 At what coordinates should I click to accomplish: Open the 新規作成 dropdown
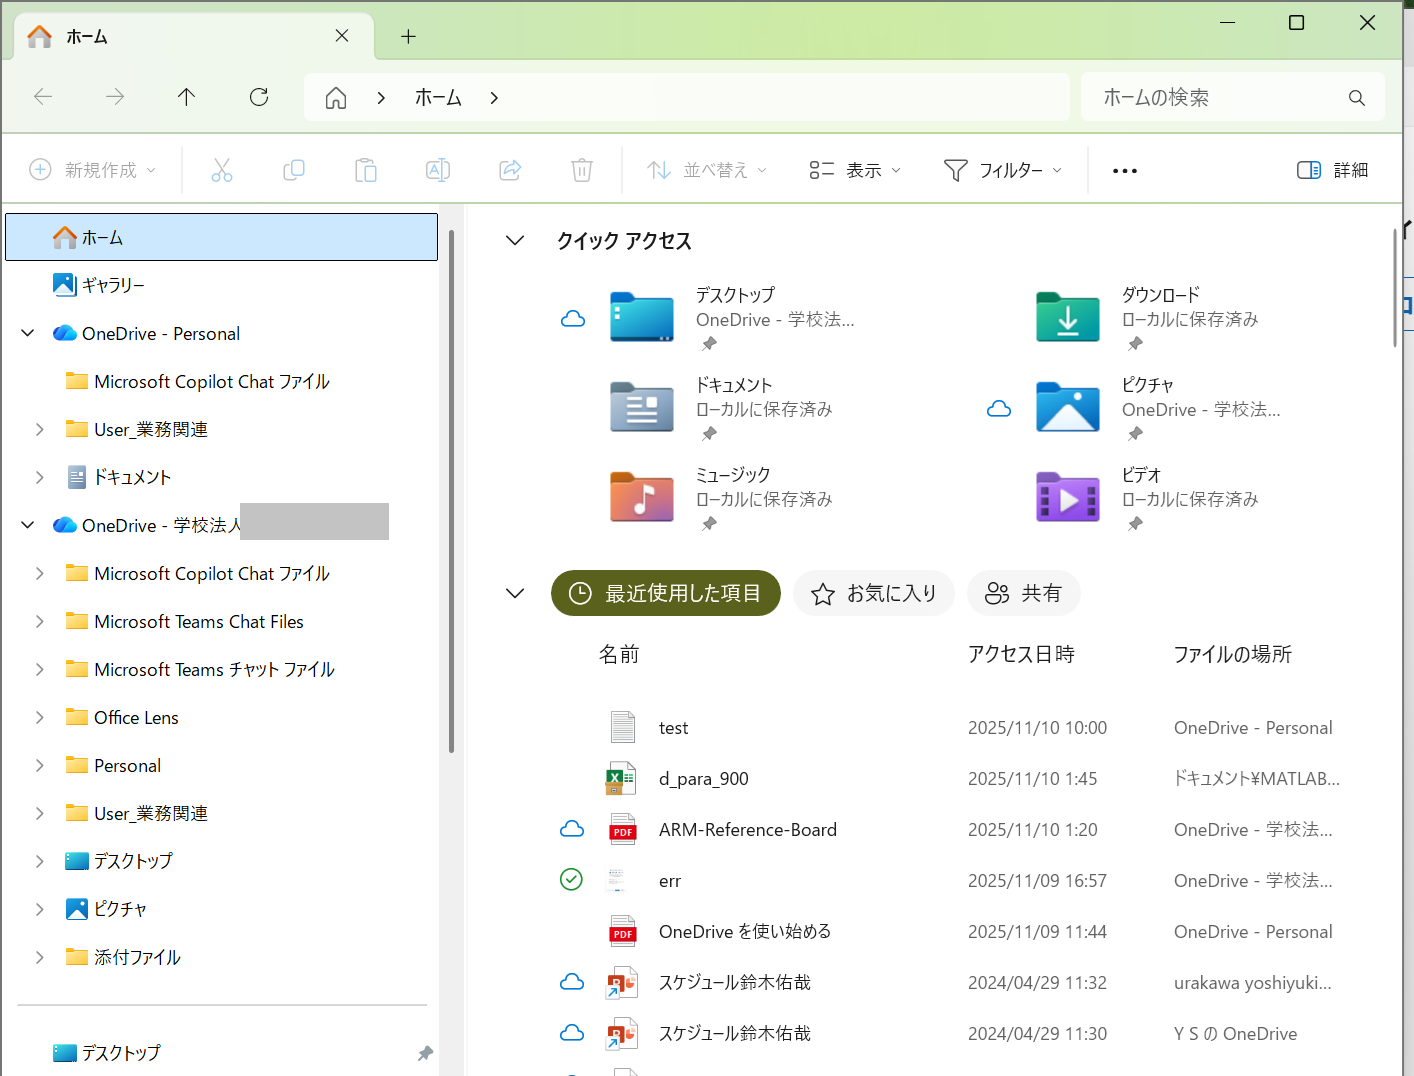(x=93, y=170)
